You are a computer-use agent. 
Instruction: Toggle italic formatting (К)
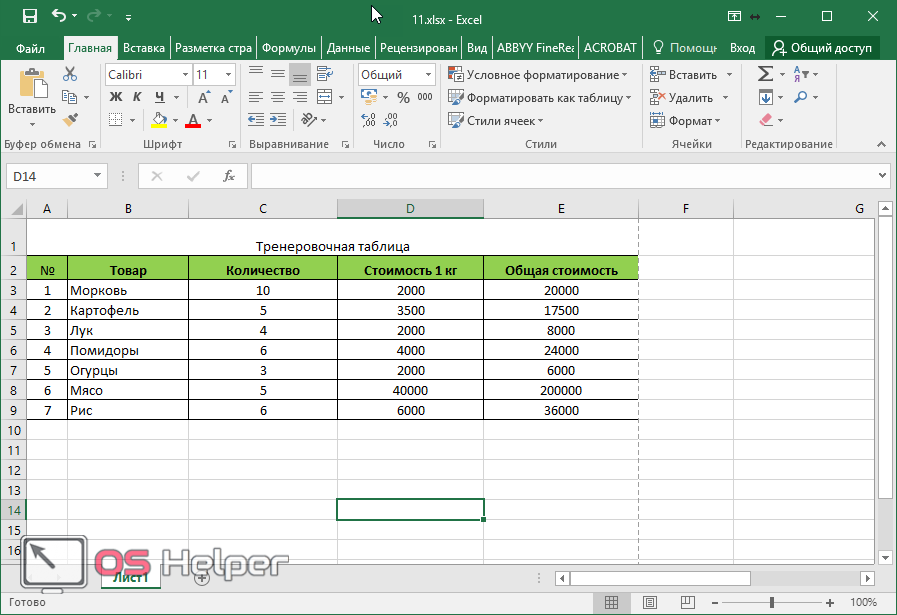click(x=136, y=98)
